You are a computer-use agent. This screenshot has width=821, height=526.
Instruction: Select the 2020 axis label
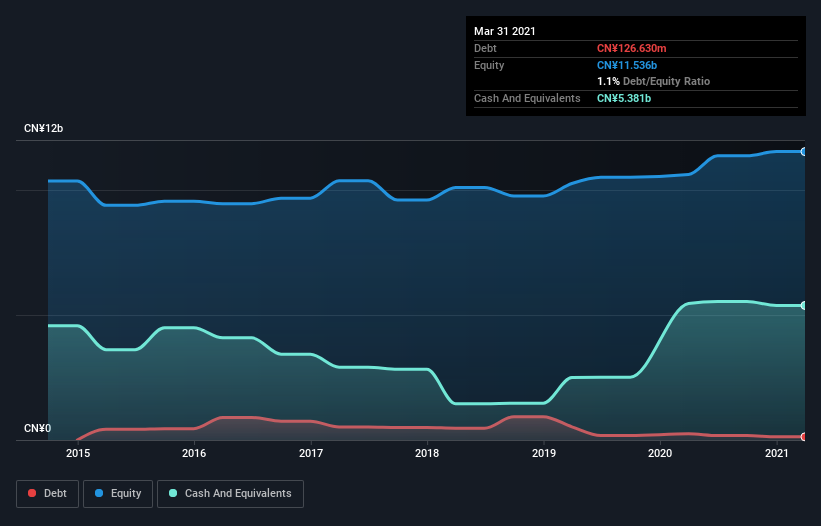pyautogui.click(x=660, y=453)
